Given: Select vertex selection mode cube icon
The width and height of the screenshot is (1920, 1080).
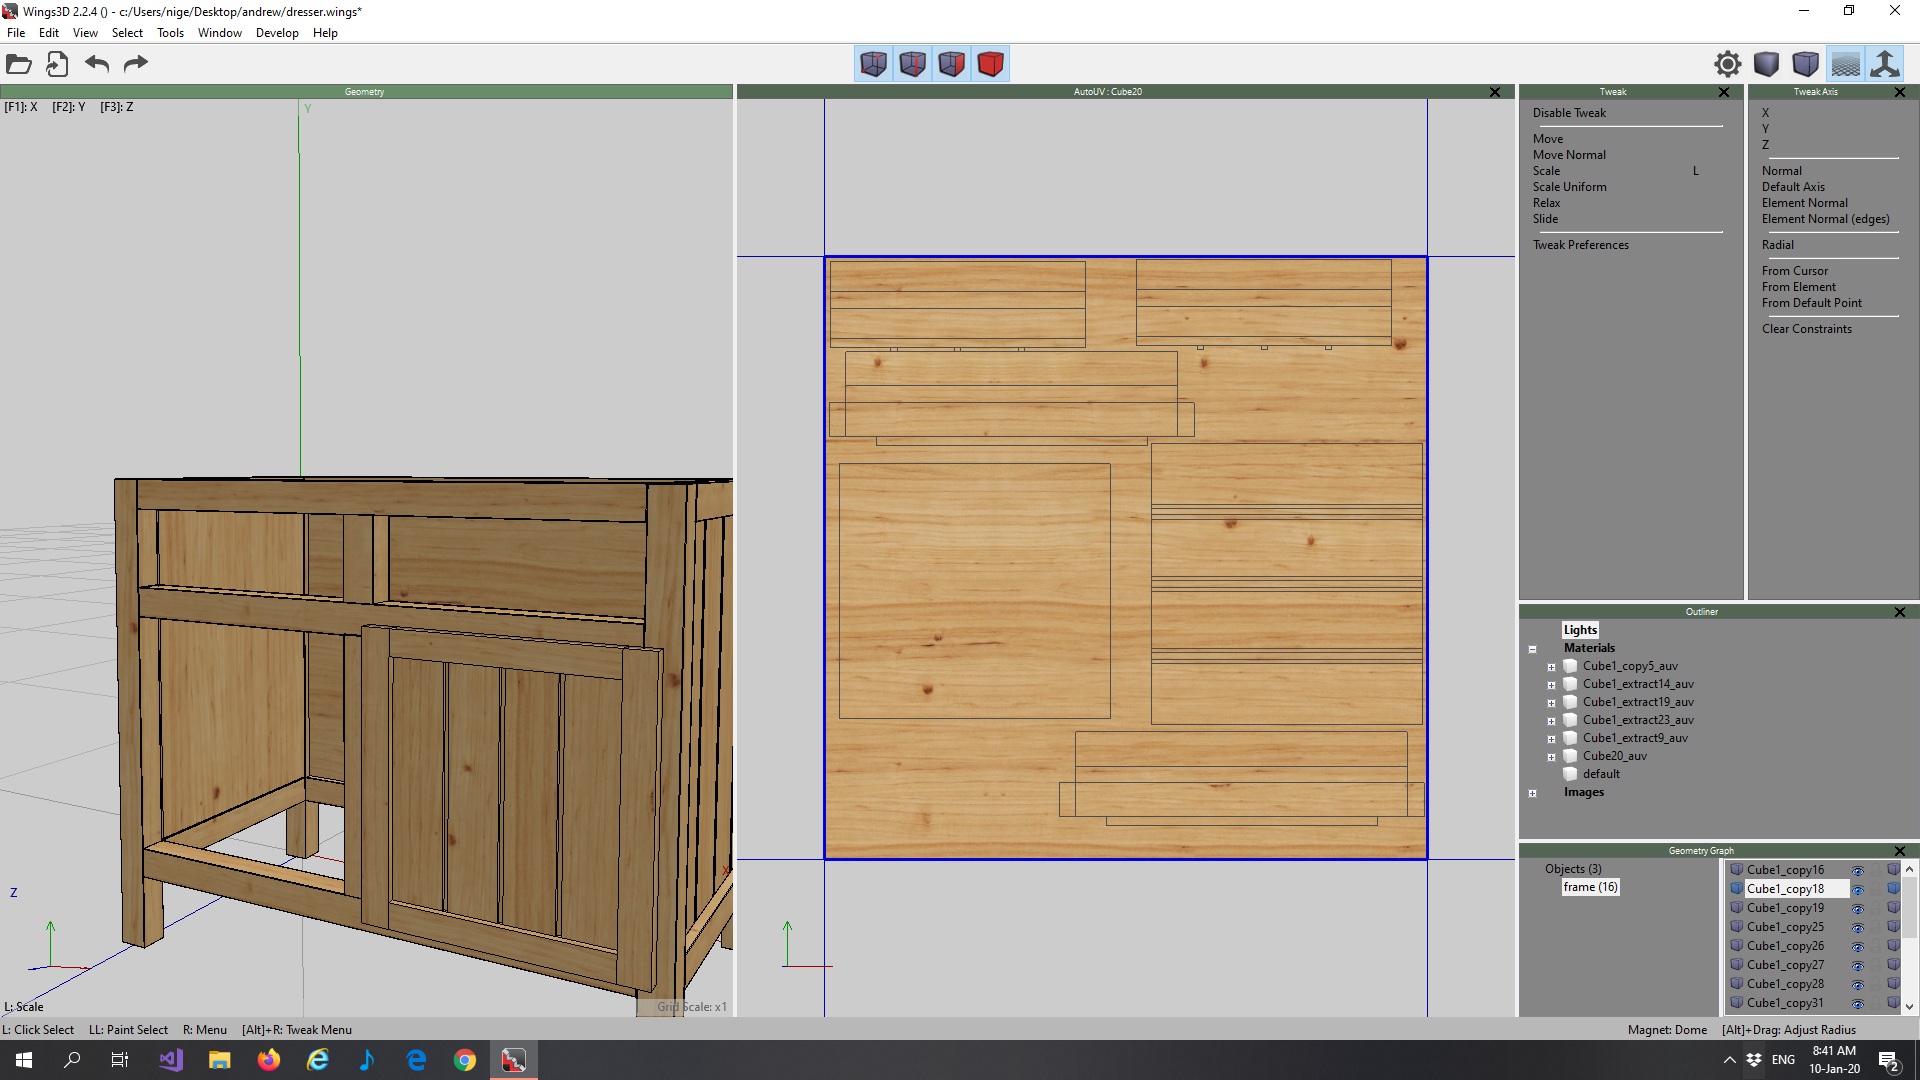Looking at the screenshot, I should coord(873,64).
